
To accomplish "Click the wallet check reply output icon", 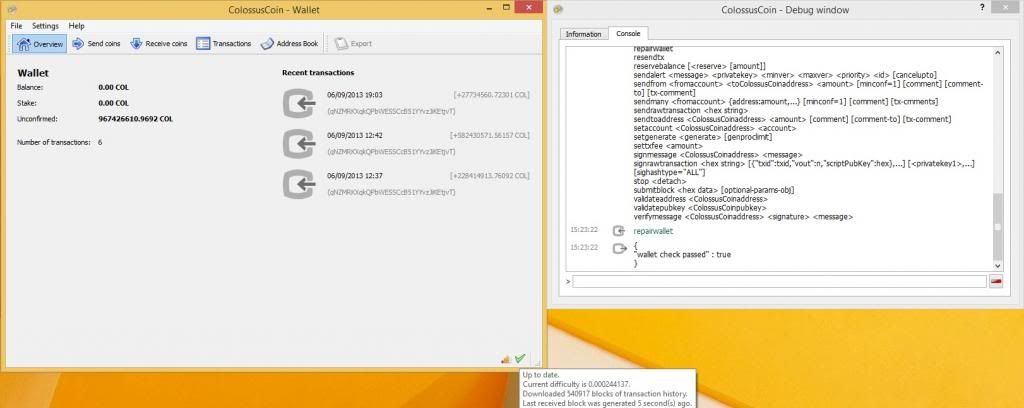I will (x=619, y=248).
